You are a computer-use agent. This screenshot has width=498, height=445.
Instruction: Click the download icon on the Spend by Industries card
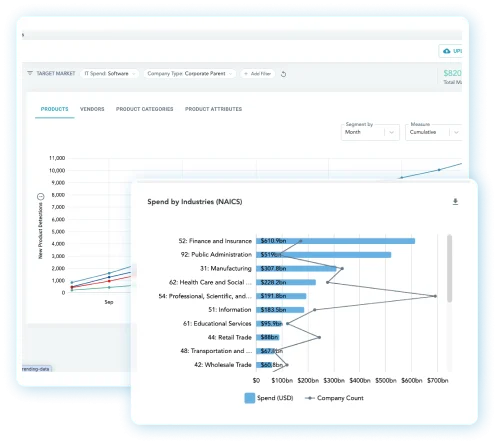coord(455,202)
